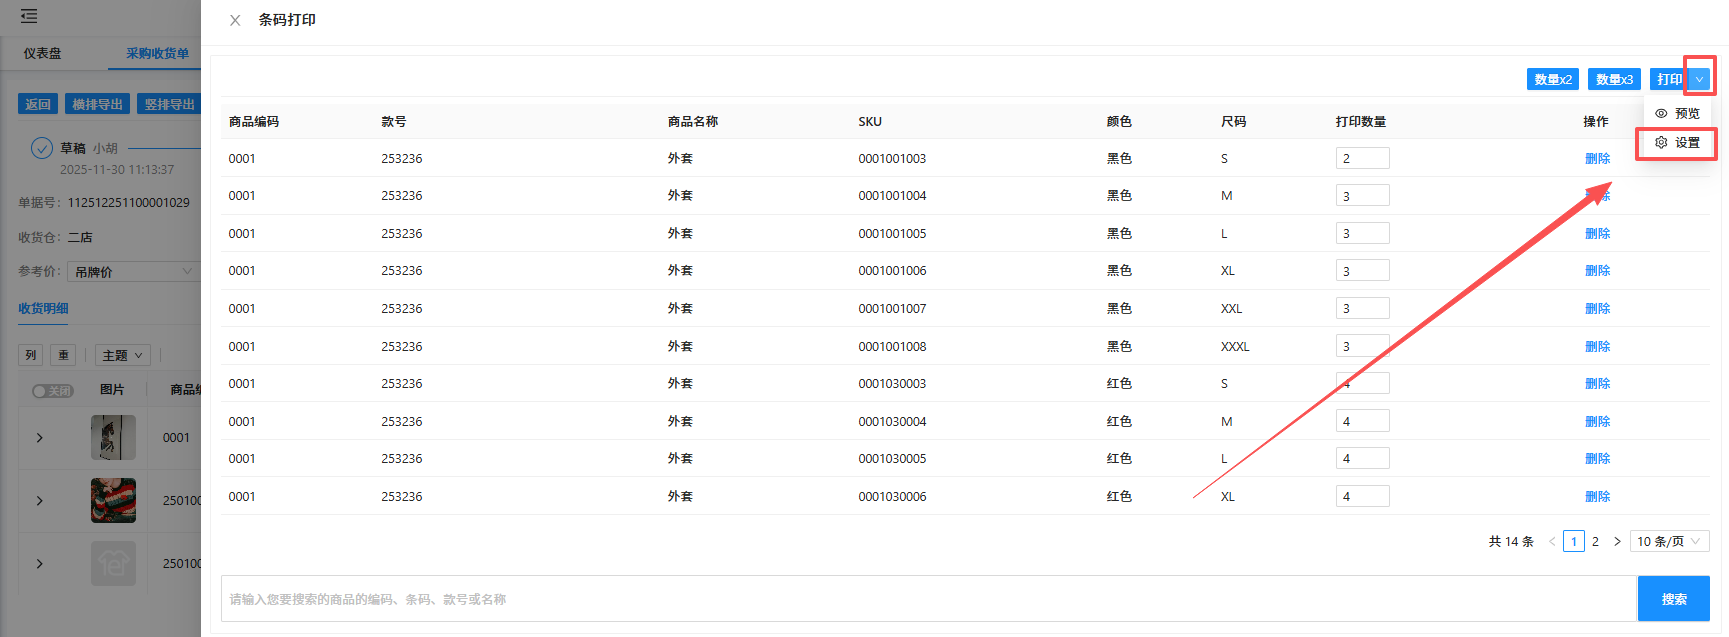Close the 条码打印 drawer with the X
The height and width of the screenshot is (637, 1729).
[x=235, y=20]
